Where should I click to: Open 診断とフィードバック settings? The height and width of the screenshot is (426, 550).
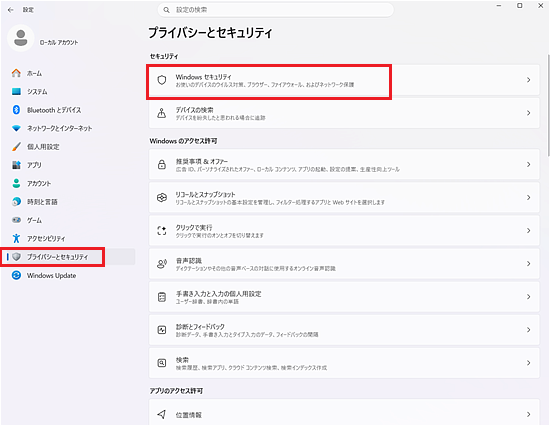pyautogui.click(x=344, y=330)
